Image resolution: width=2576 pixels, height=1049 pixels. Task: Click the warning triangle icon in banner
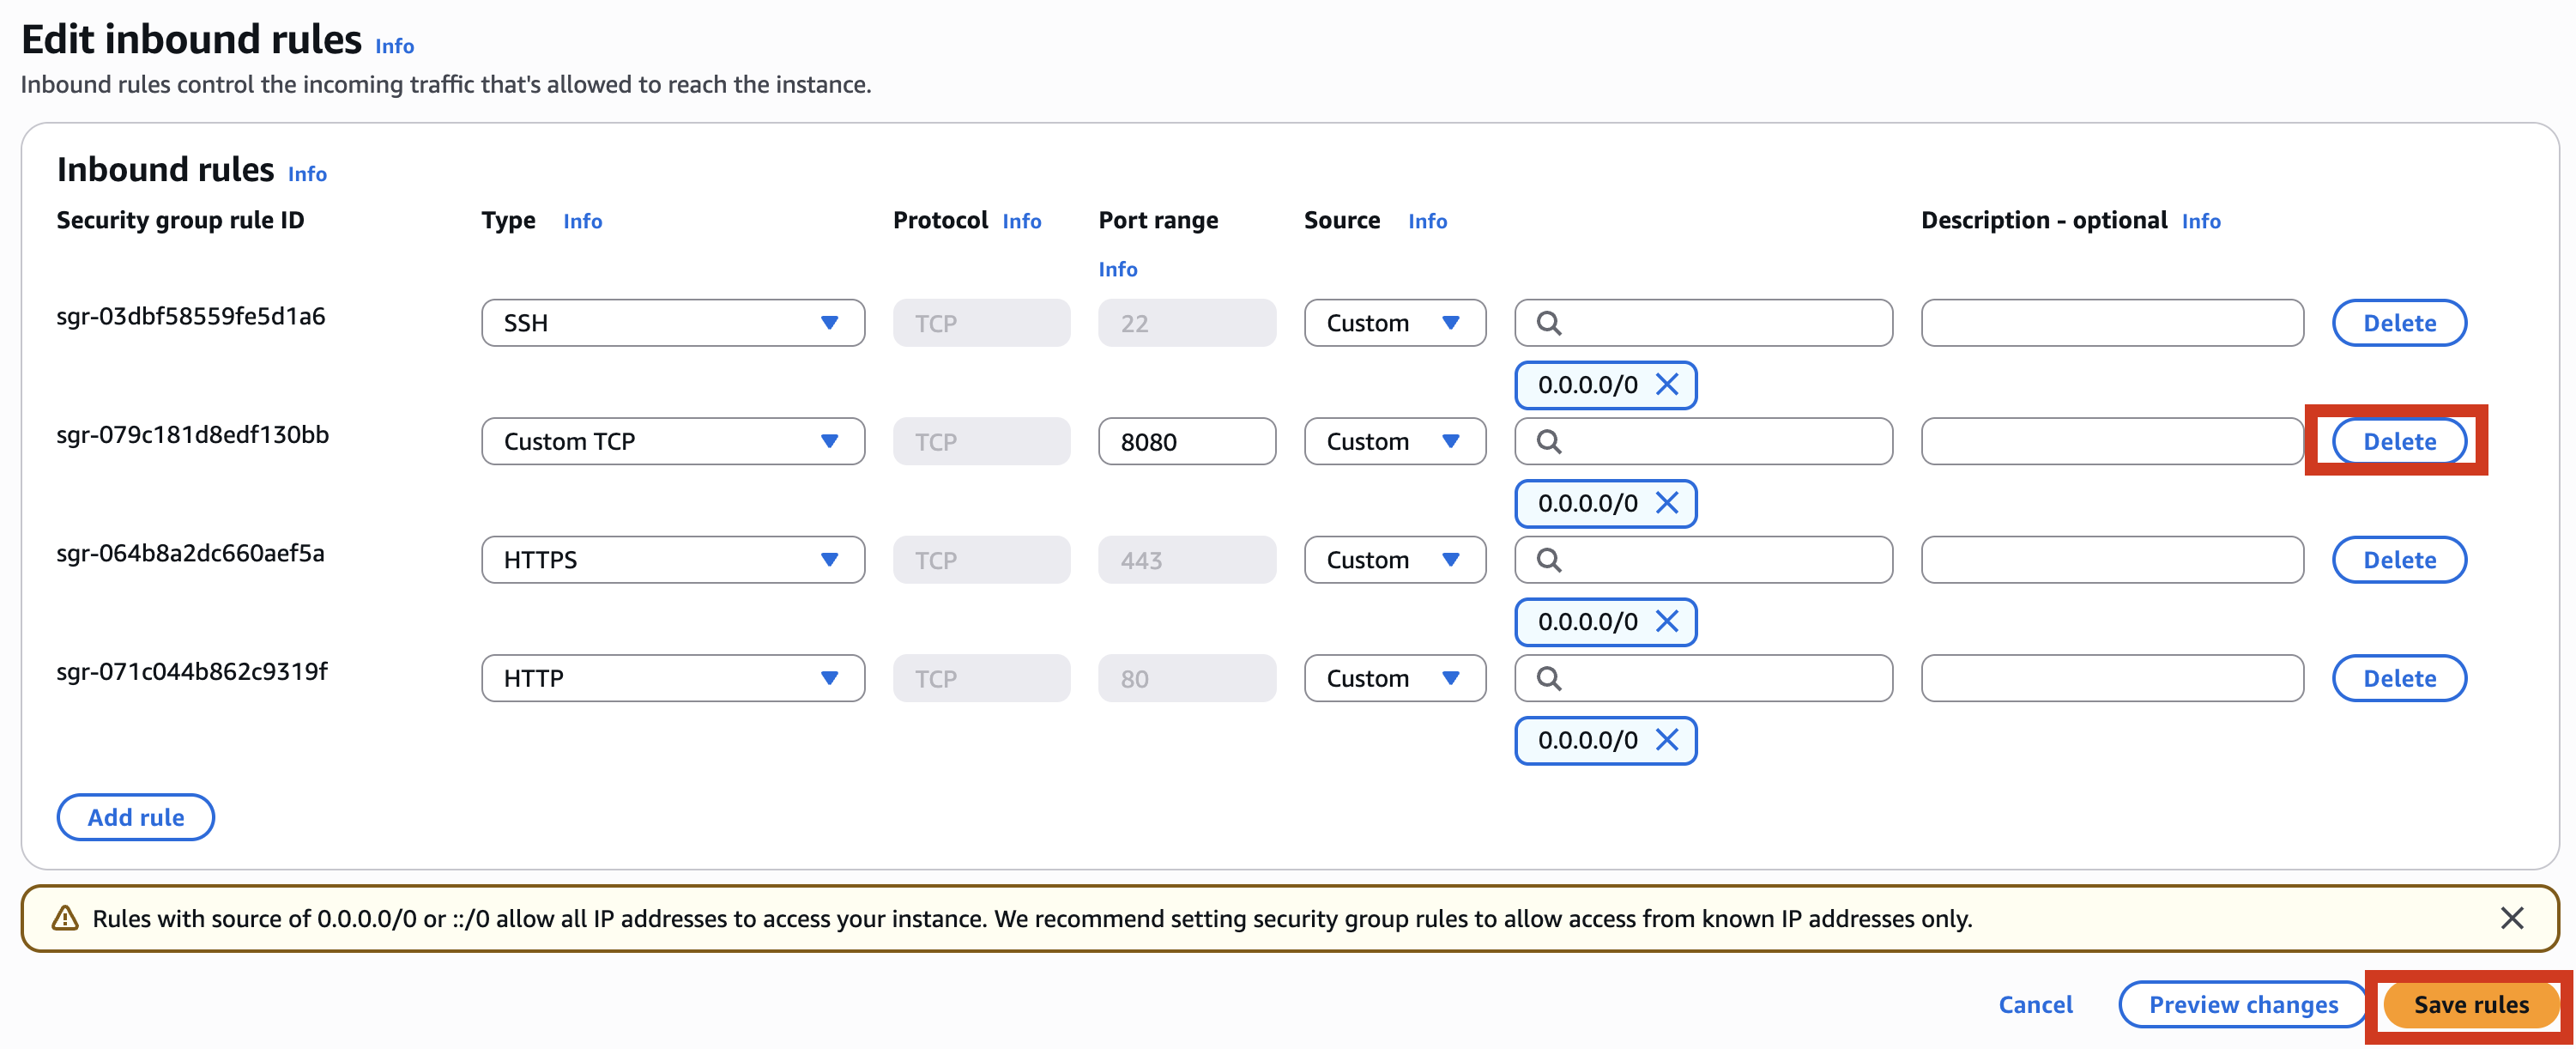(x=65, y=918)
